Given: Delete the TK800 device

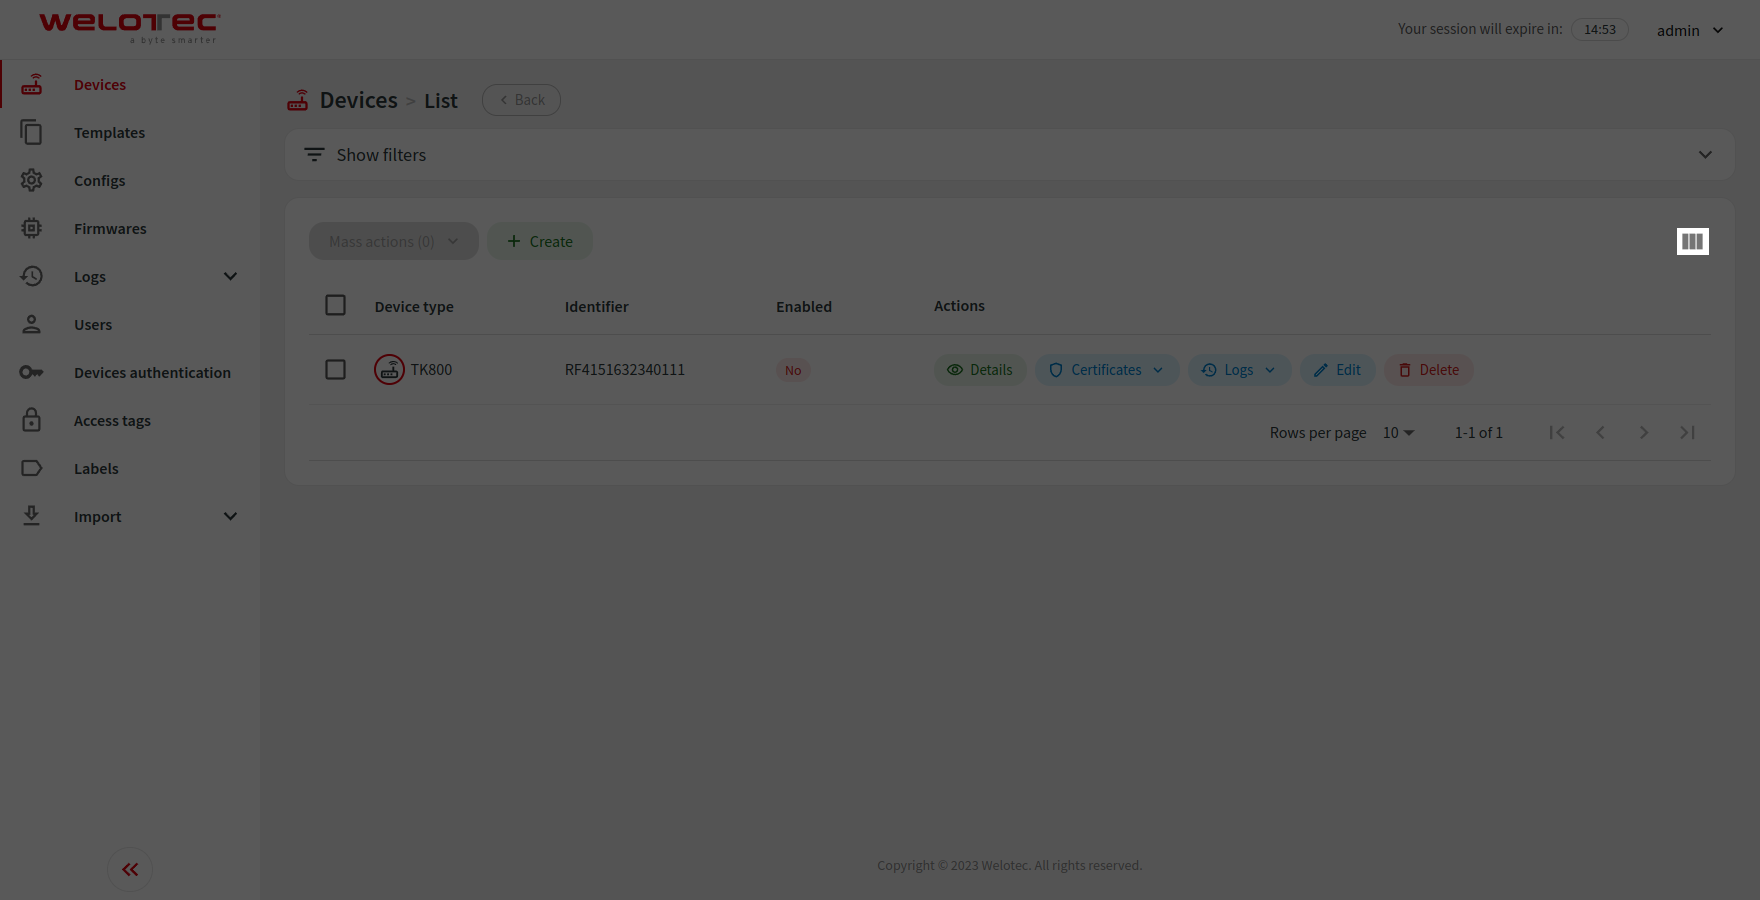Looking at the screenshot, I should click(1428, 370).
